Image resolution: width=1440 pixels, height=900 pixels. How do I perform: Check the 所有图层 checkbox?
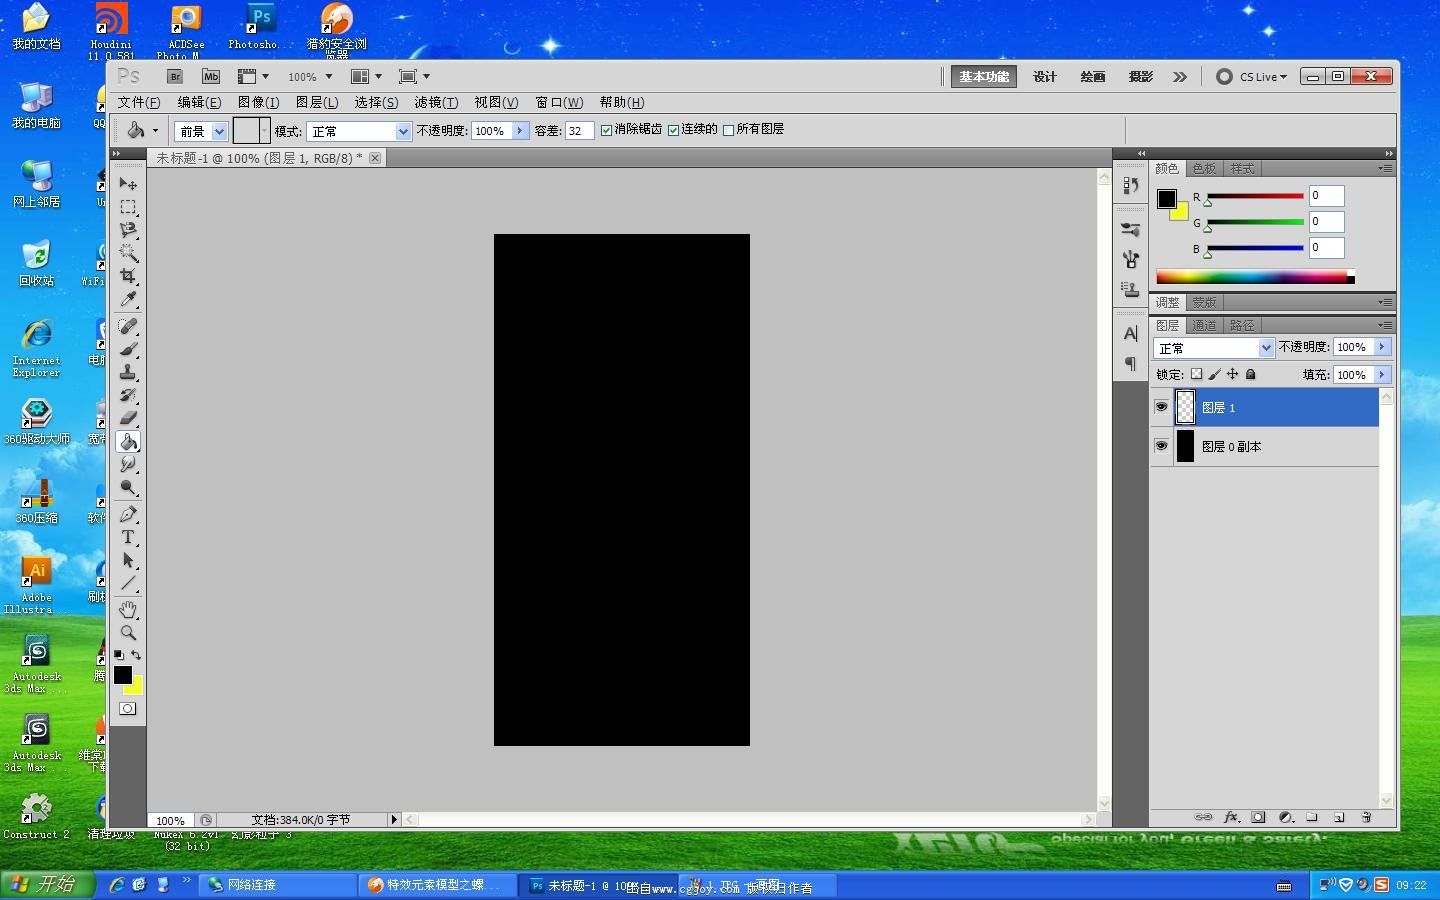728,130
